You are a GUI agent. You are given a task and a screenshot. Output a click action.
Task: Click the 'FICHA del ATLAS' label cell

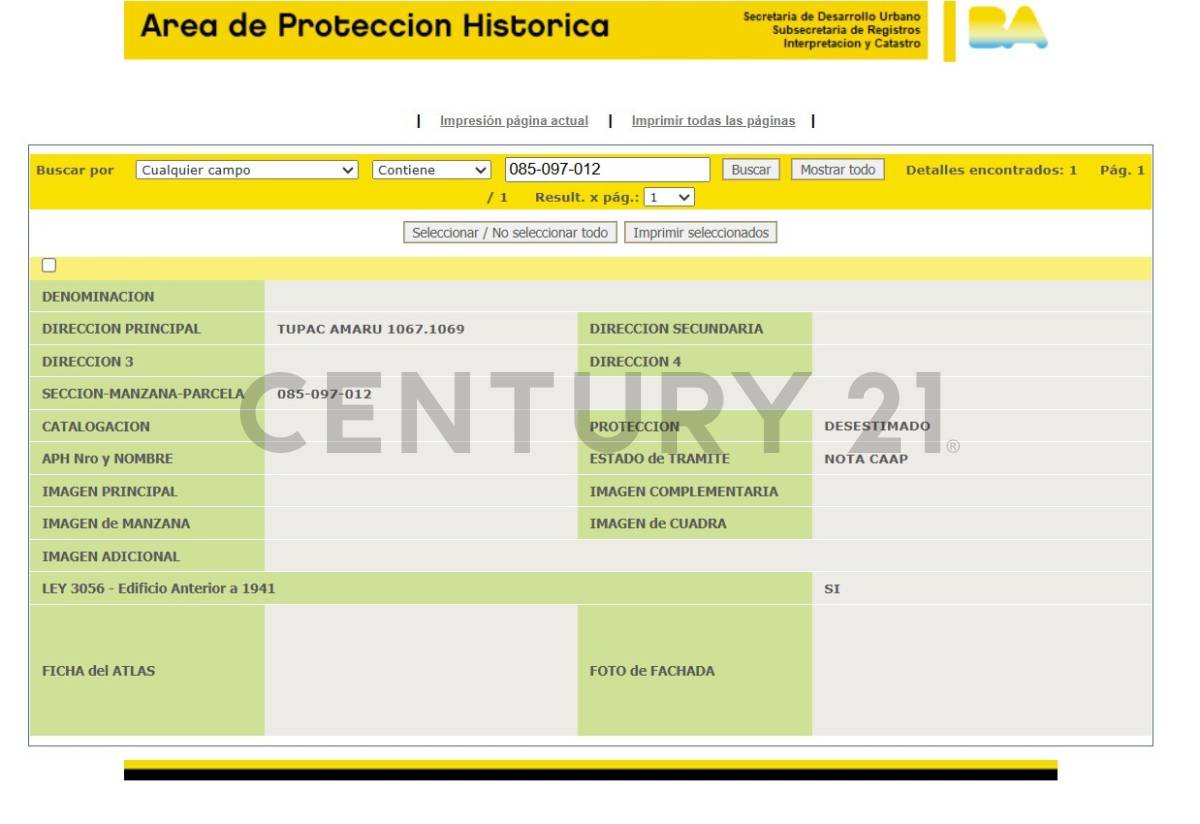click(99, 671)
